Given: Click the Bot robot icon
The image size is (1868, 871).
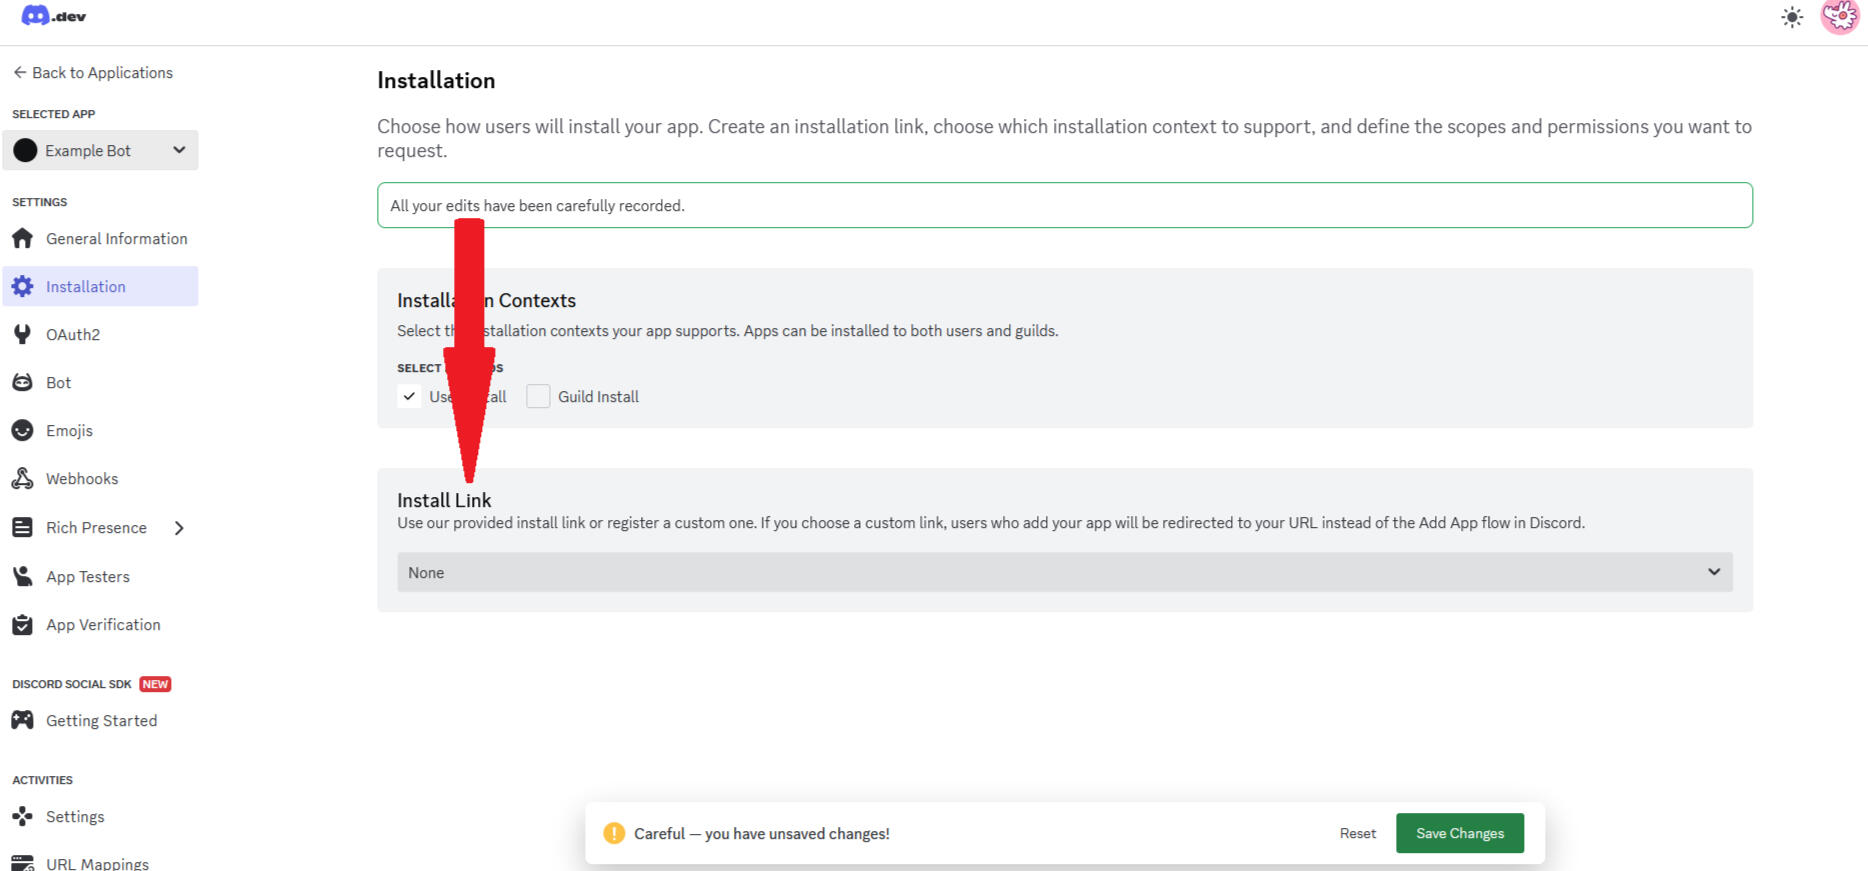Looking at the screenshot, I should [23, 383].
